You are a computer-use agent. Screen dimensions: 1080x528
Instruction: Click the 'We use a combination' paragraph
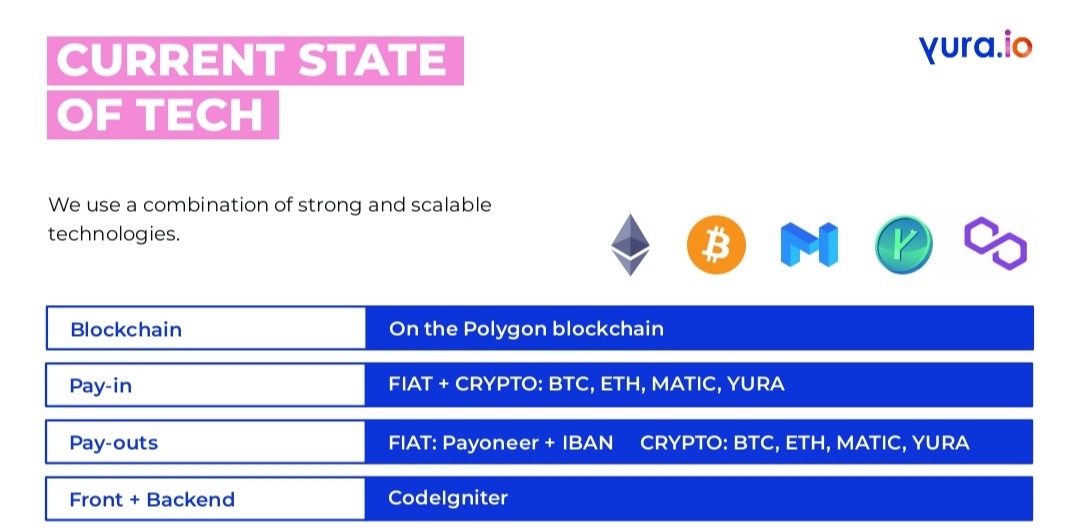tap(269, 219)
